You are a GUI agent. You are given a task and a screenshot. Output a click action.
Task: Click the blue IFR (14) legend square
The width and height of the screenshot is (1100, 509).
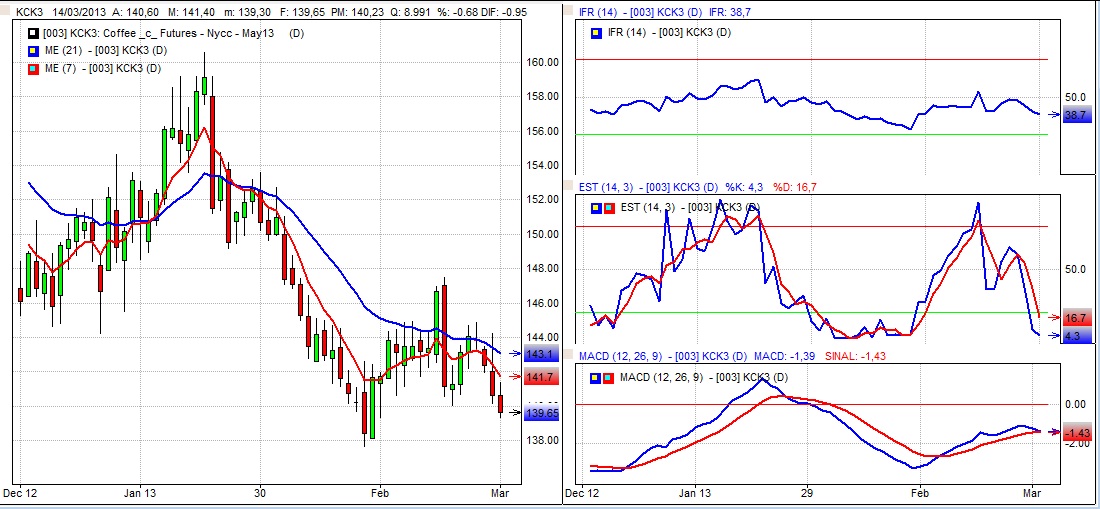pyautogui.click(x=597, y=32)
